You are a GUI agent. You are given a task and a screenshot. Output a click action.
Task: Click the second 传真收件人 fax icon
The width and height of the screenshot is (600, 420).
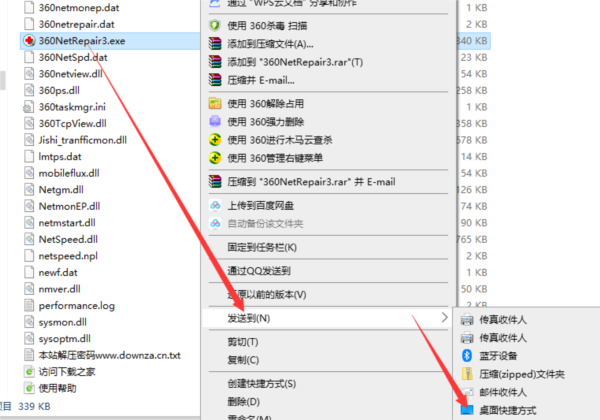point(467,338)
